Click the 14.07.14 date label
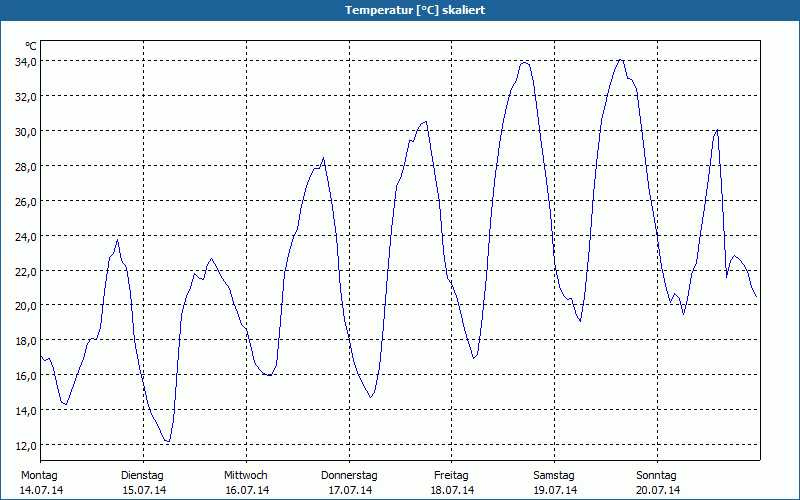800x500 pixels. 41,490
